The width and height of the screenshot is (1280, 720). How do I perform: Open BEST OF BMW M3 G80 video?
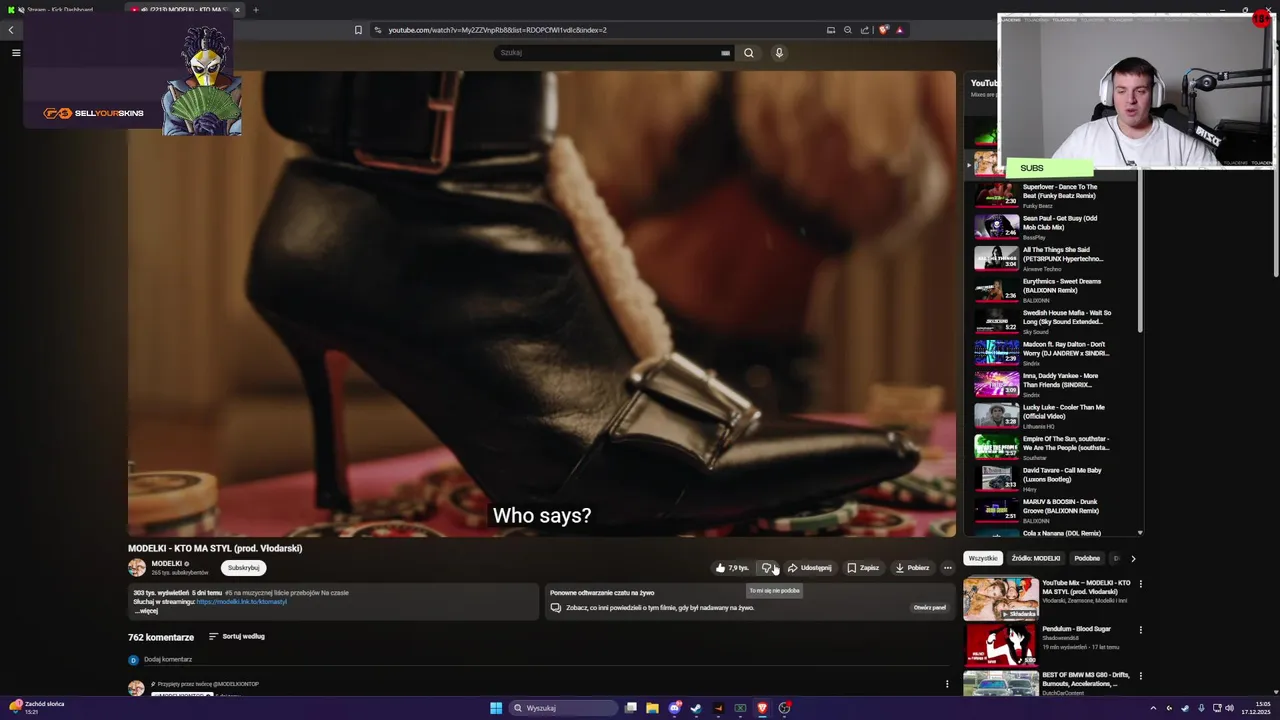click(1048, 684)
